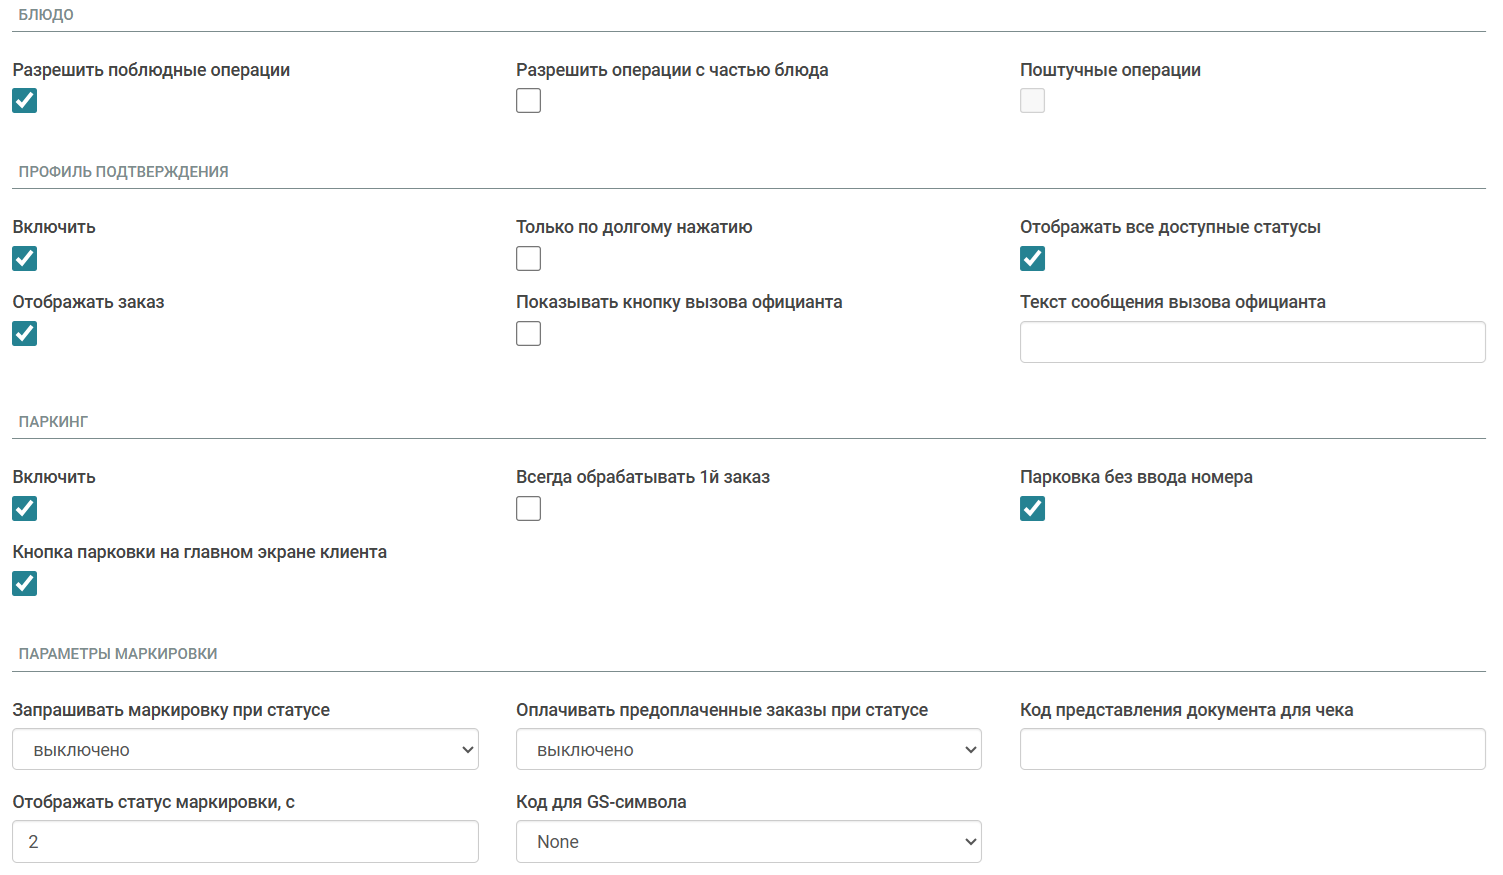
Task: Uncheck 'Отображать все доступные статусы'
Action: [x=1033, y=259]
